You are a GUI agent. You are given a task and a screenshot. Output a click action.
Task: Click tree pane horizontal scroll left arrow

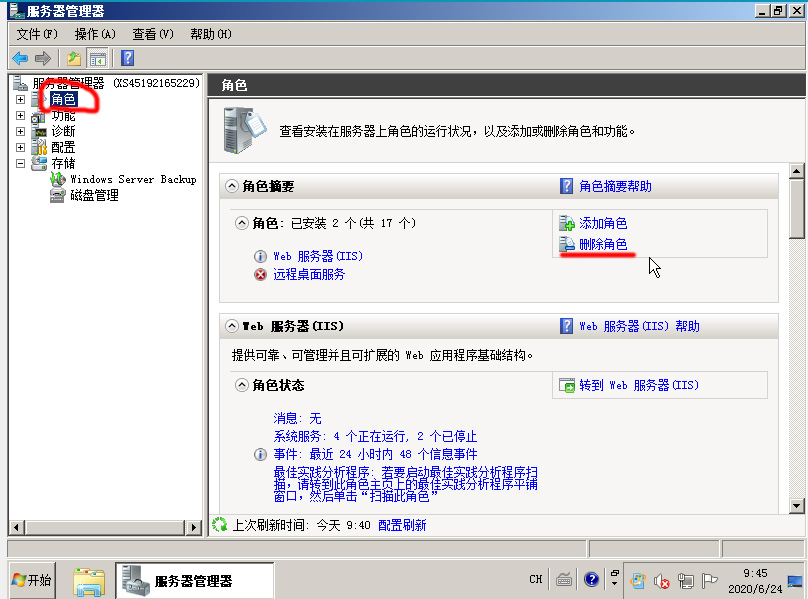17,527
